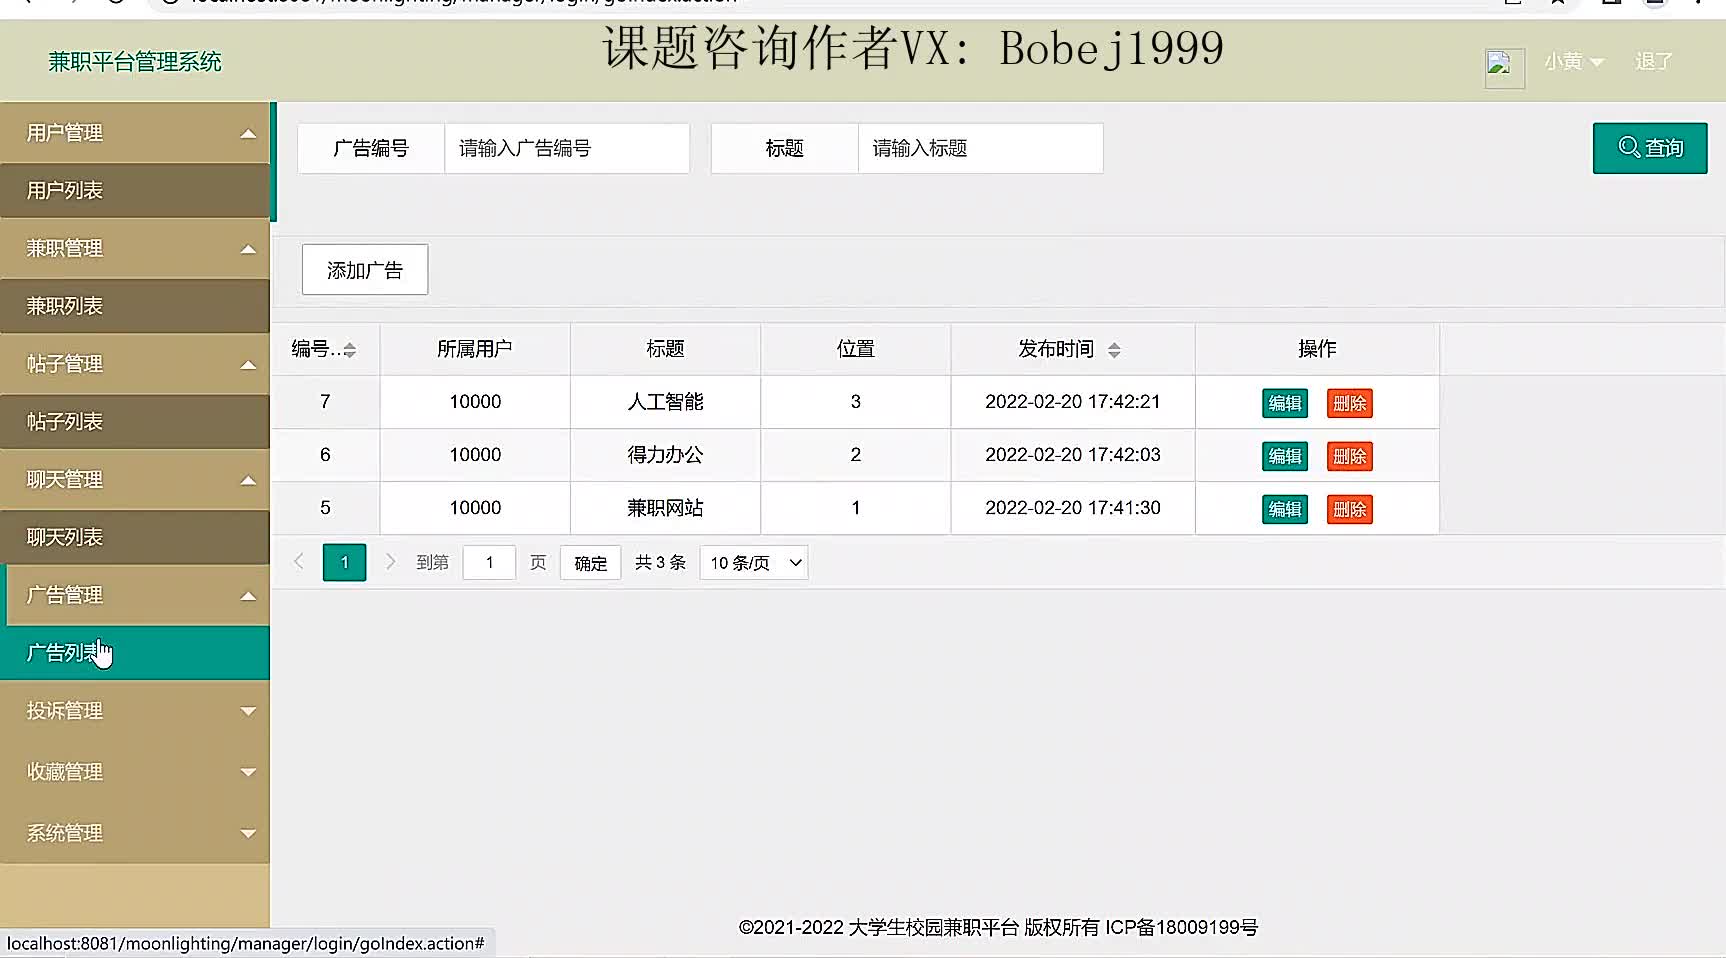The width and height of the screenshot is (1726, 958).
Task: Click the 查询 search button
Action: tap(1650, 148)
